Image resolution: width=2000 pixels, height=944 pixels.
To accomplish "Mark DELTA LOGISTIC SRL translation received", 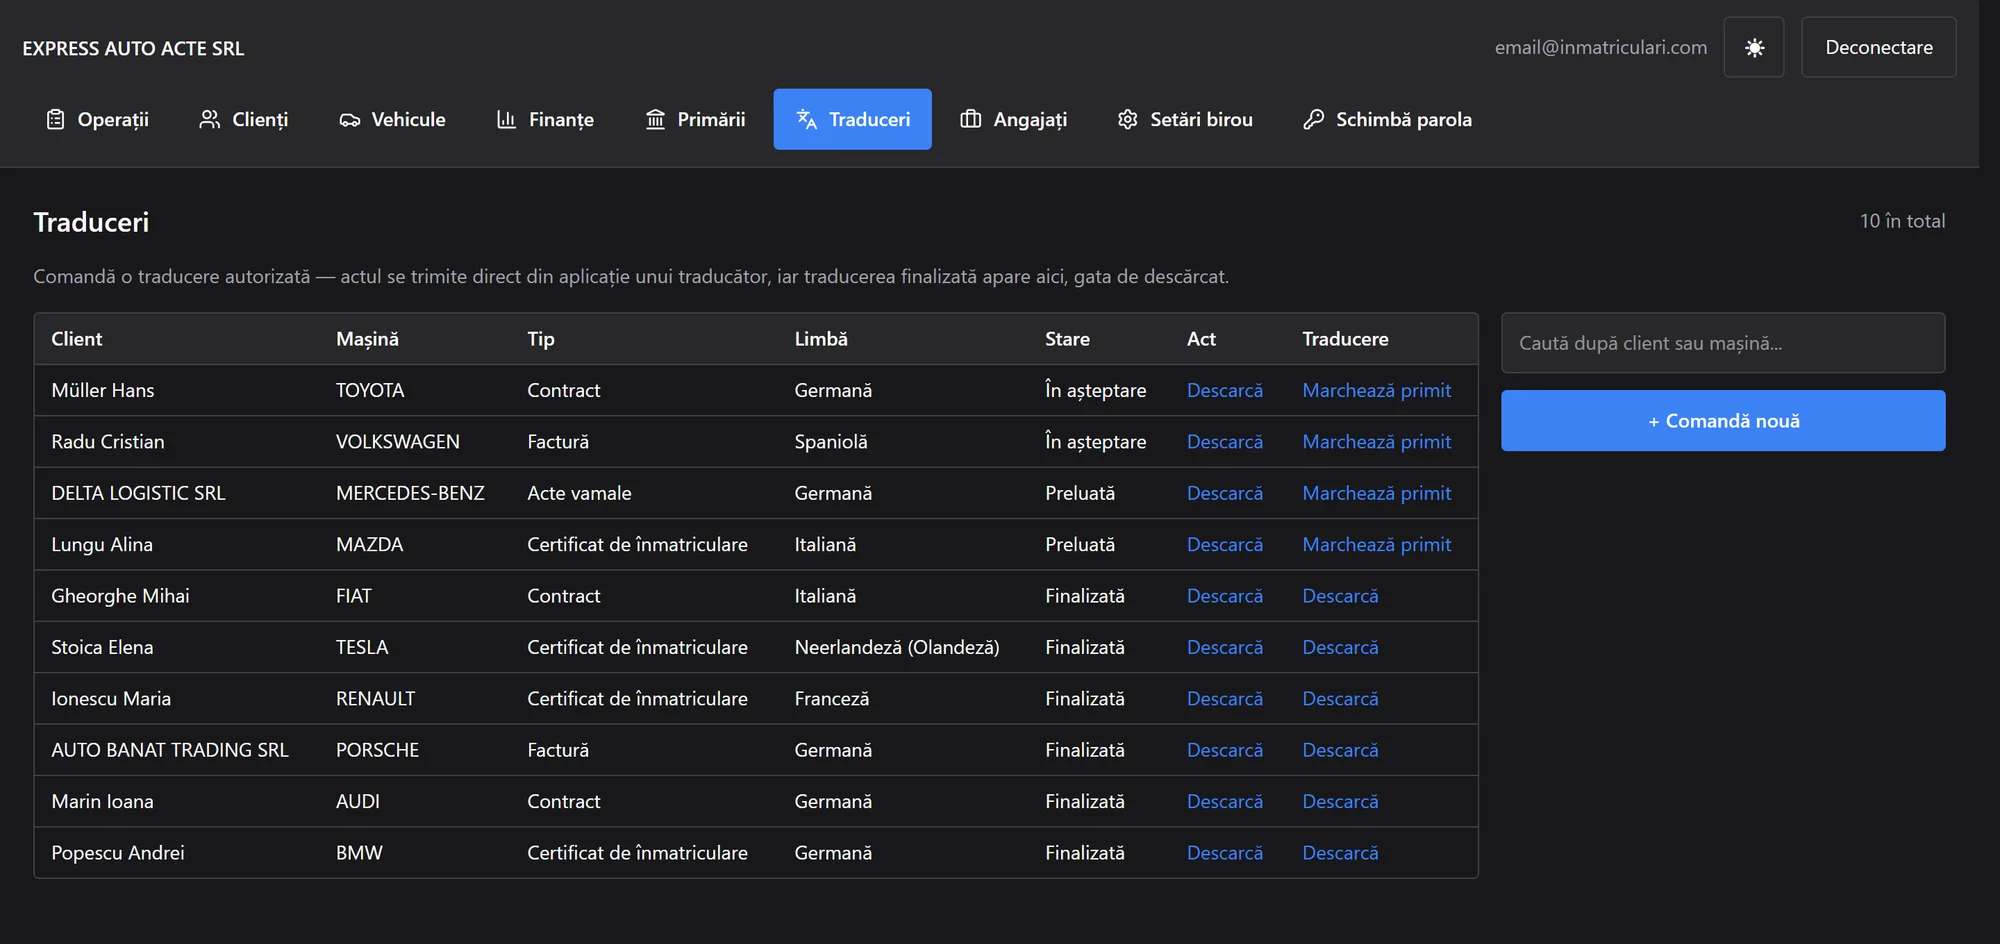I will 1376,493.
